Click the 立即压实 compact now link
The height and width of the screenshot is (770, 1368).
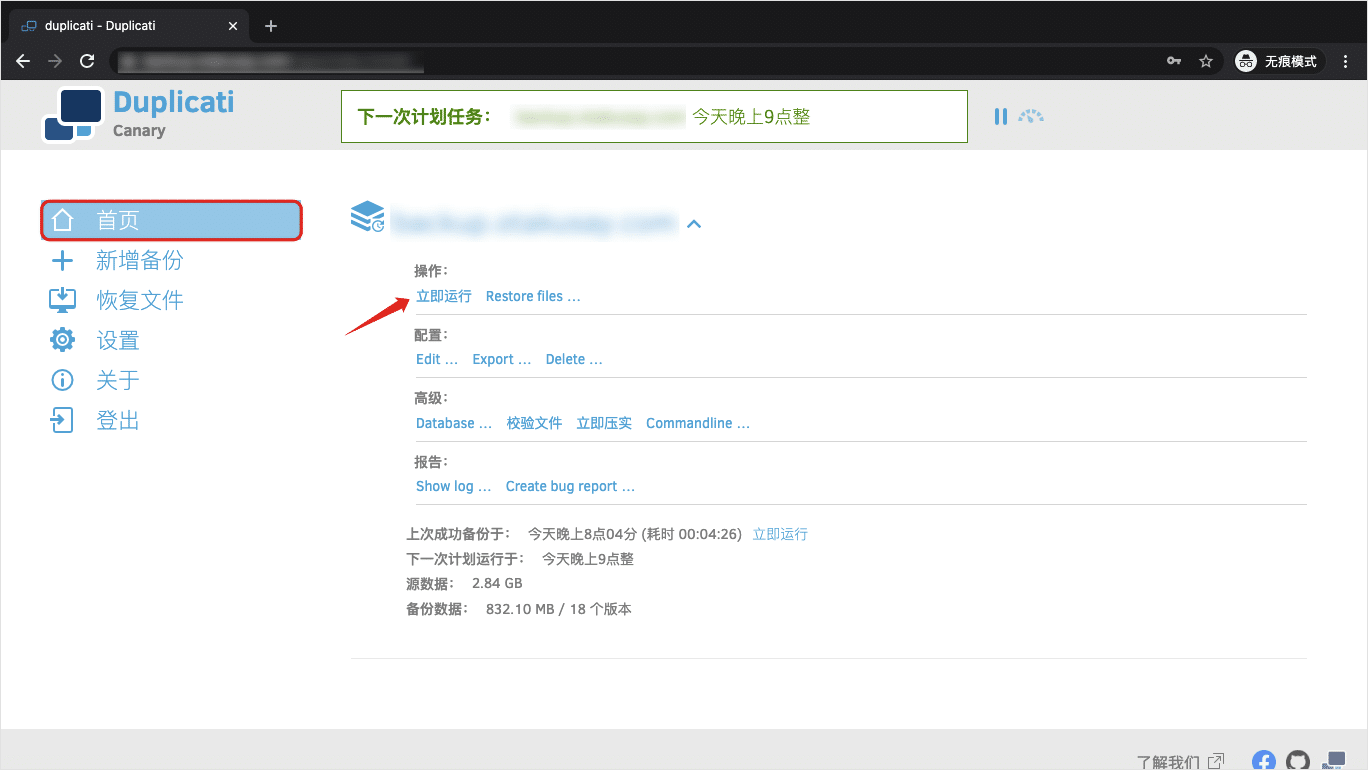[x=604, y=423]
